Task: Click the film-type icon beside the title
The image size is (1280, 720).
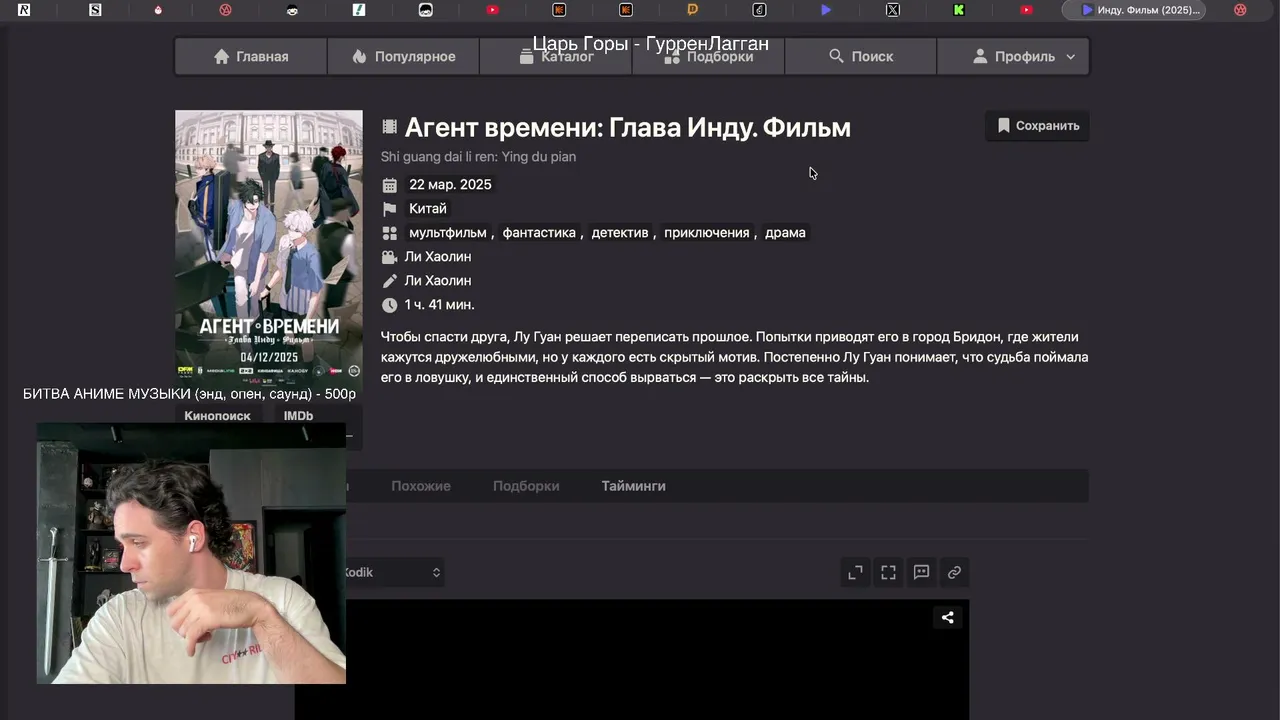Action: tap(389, 127)
